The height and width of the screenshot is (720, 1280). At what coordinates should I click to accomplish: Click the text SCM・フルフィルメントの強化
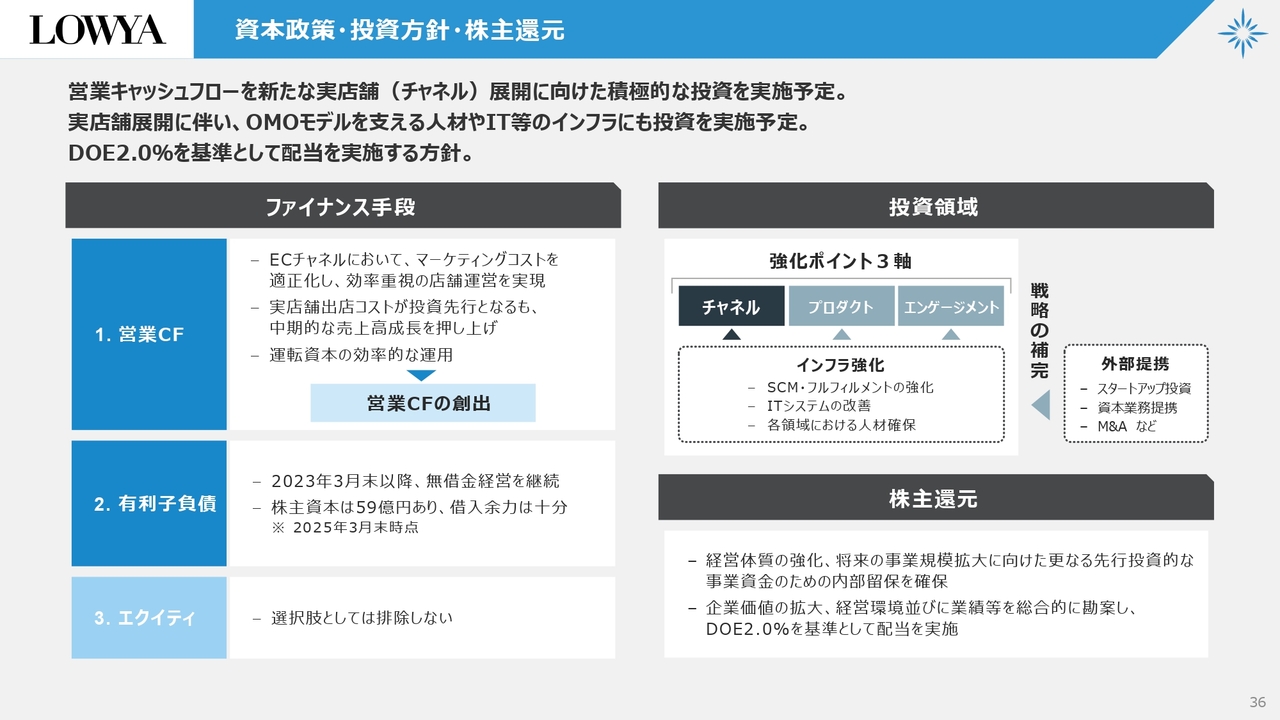(850, 387)
